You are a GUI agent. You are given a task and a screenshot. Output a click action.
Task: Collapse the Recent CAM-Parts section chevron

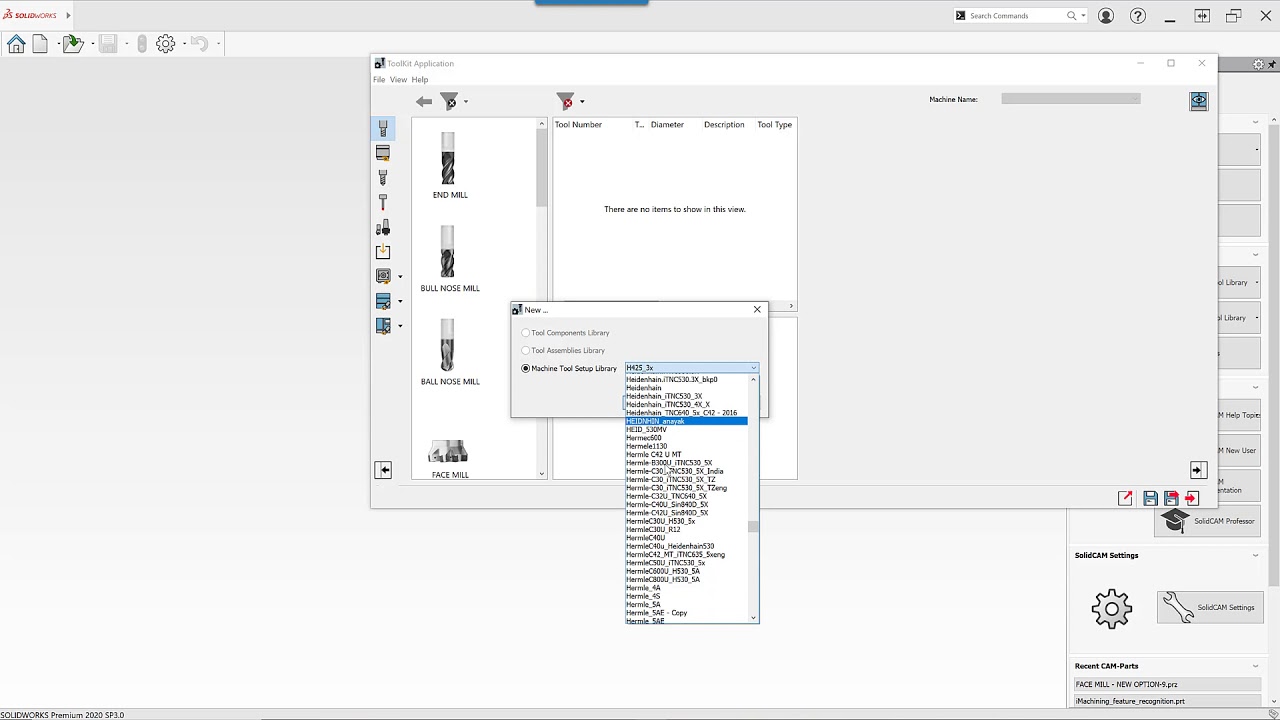pos(1256,666)
